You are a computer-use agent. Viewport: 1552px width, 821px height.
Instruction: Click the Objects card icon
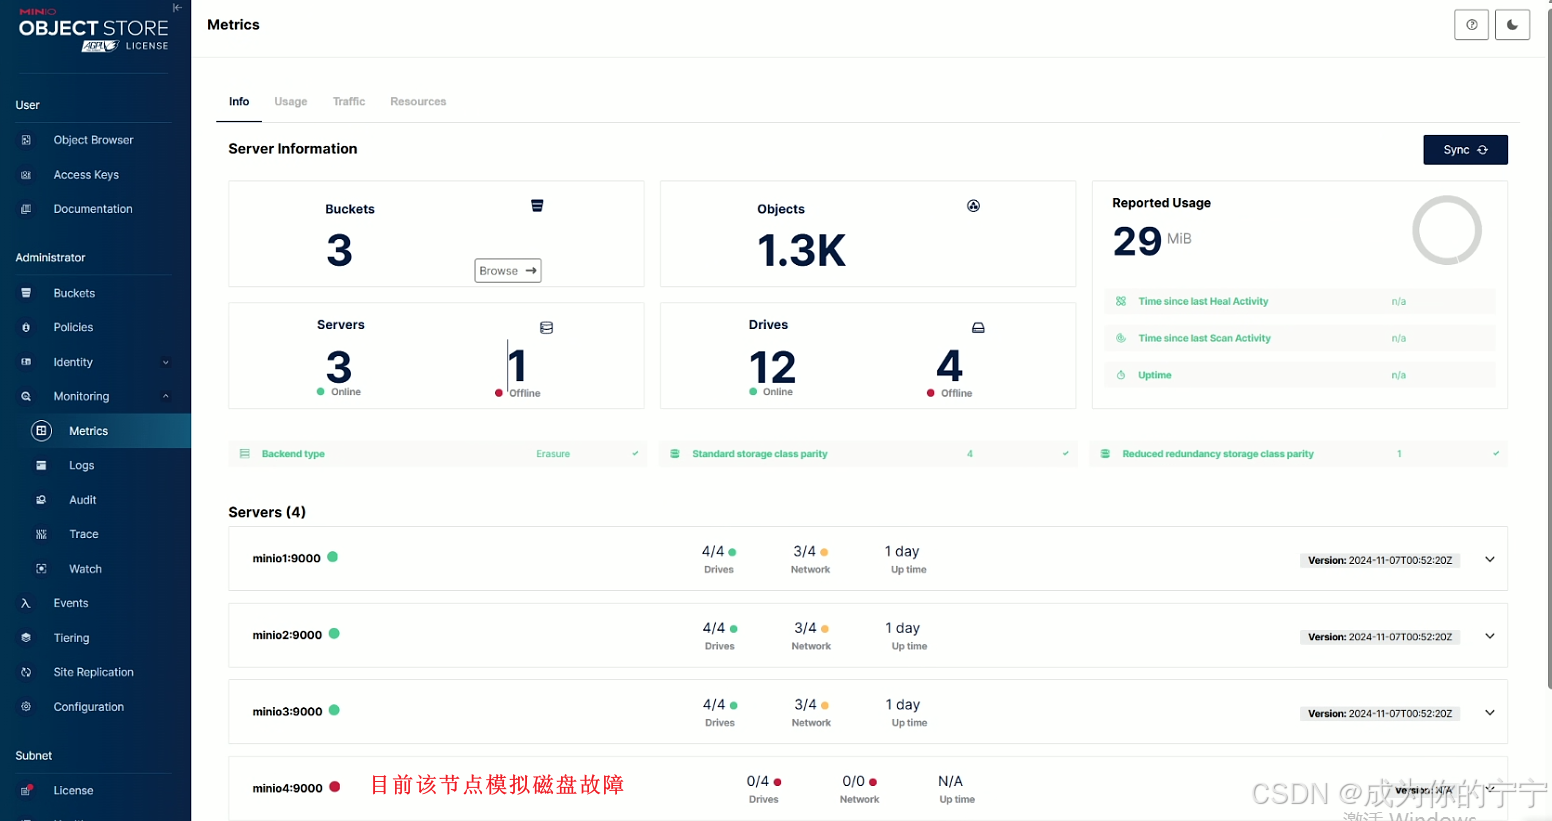pyautogui.click(x=973, y=206)
